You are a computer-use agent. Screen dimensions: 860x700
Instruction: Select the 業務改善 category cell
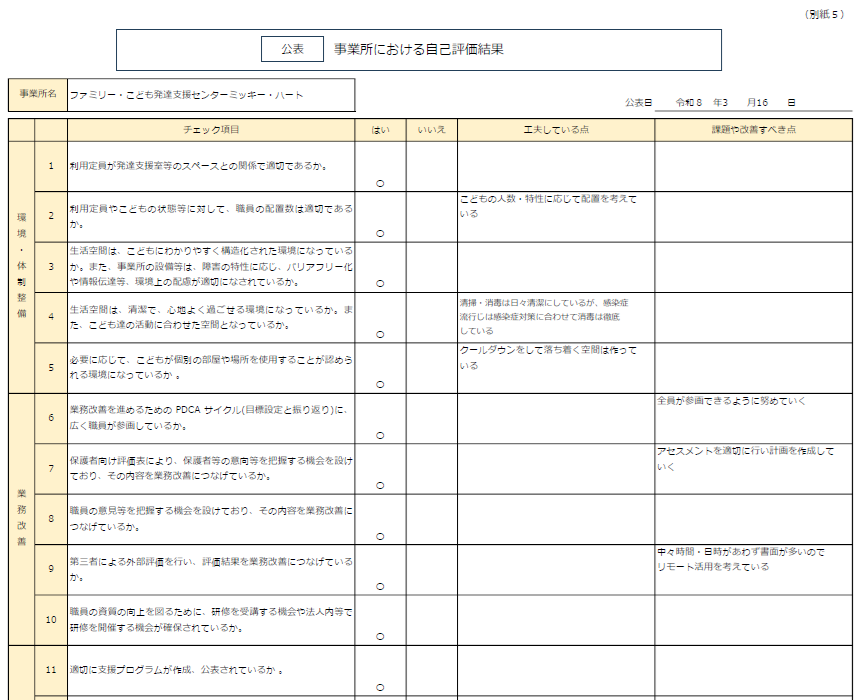point(21,518)
